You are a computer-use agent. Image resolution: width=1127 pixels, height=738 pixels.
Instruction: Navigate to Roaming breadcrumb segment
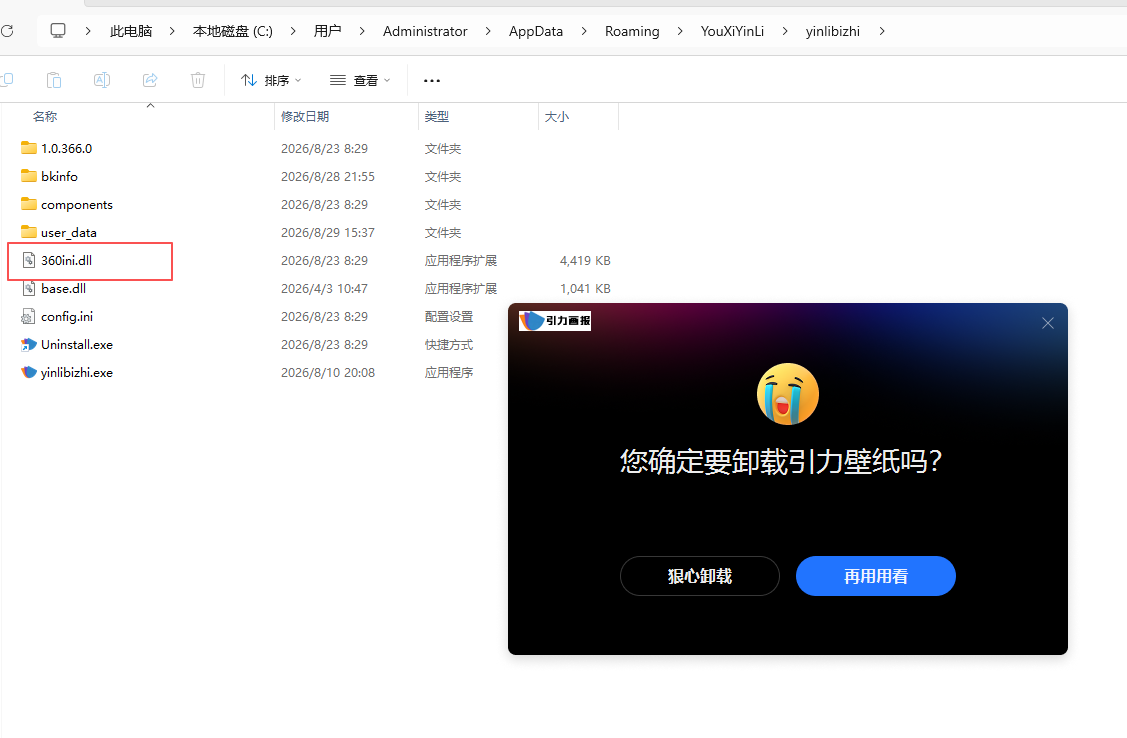point(632,31)
